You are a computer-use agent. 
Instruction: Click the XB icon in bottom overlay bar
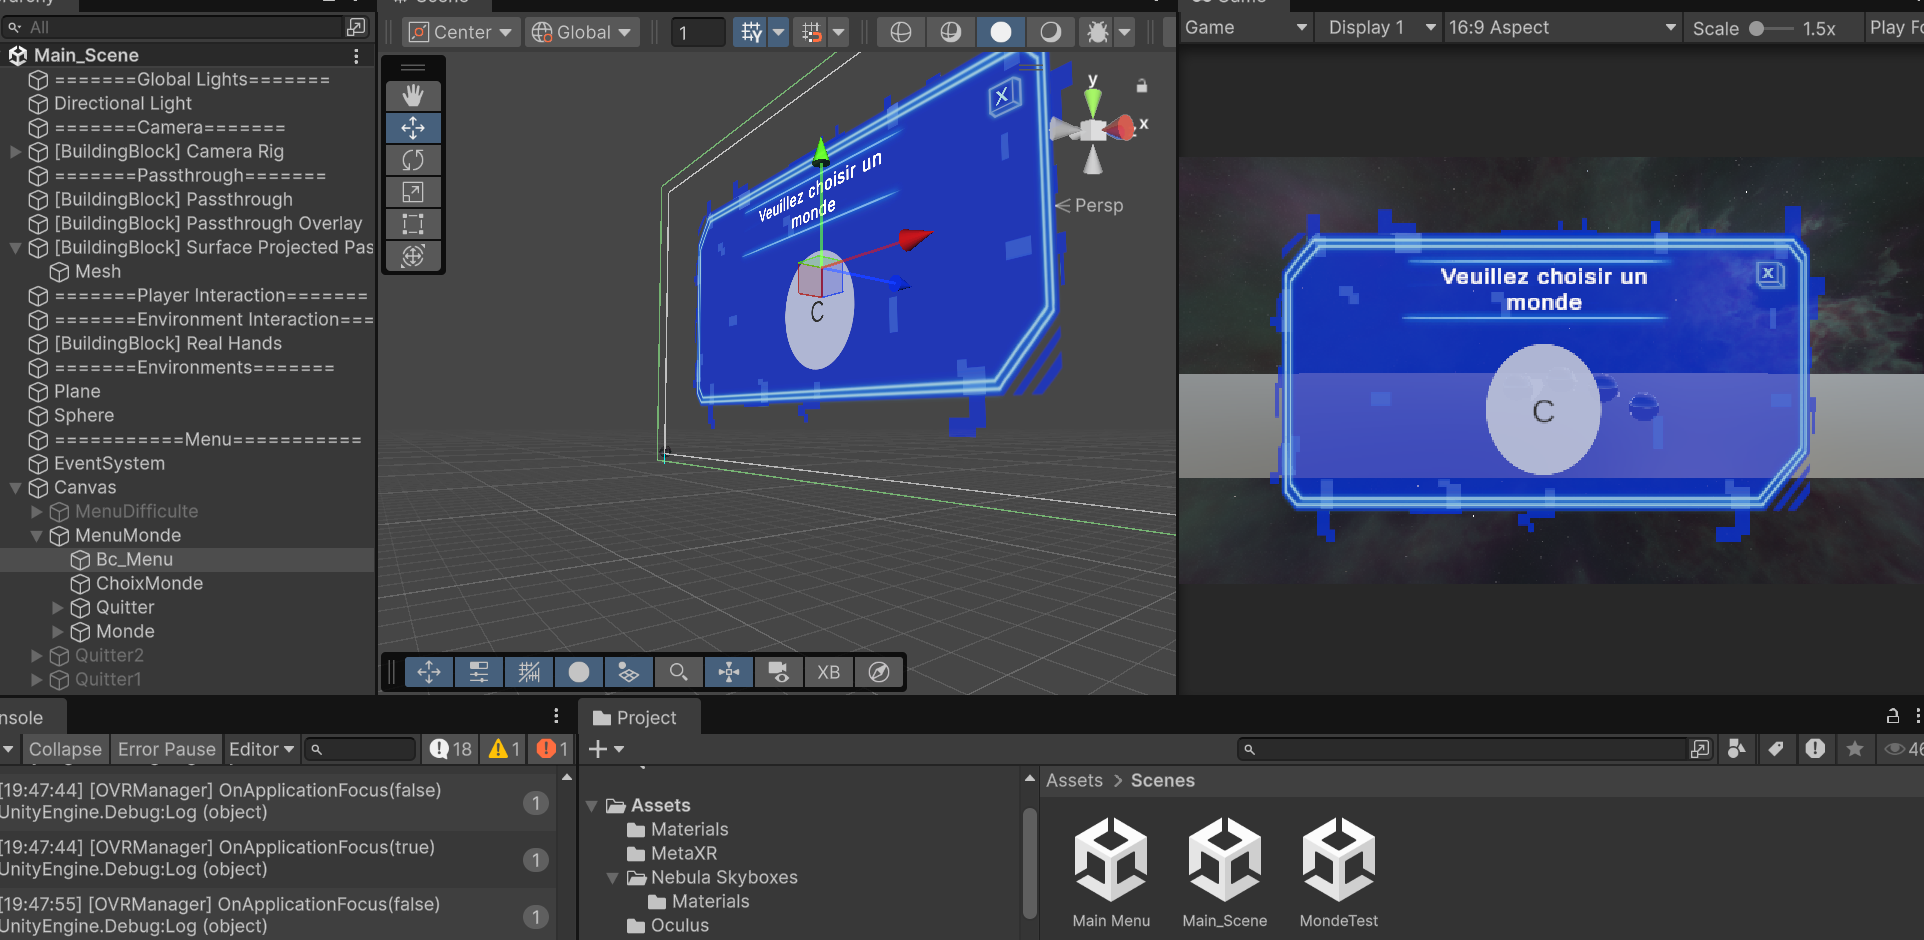tap(829, 672)
